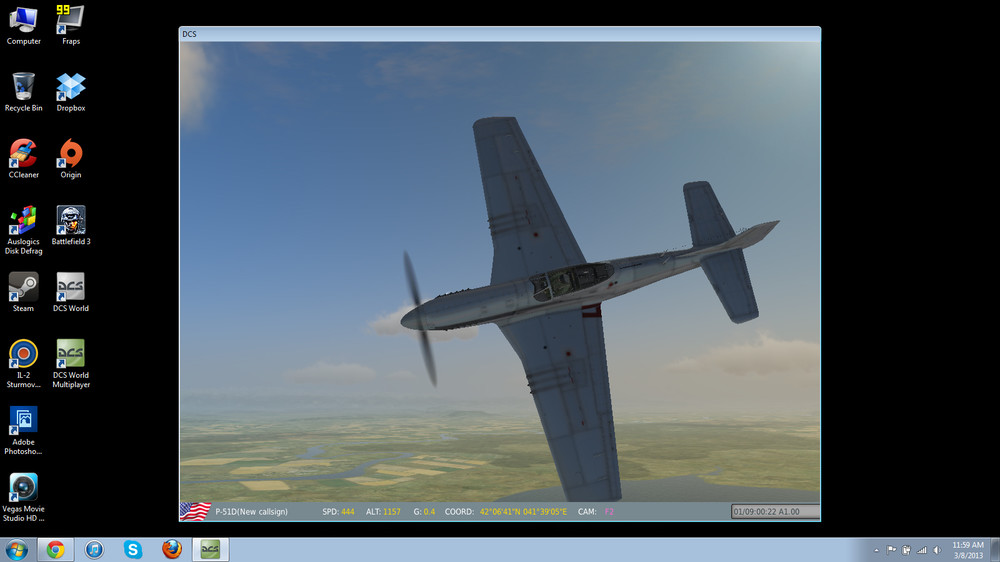Select the DCS World desktop shortcut
The image size is (1000, 562).
[x=71, y=292]
